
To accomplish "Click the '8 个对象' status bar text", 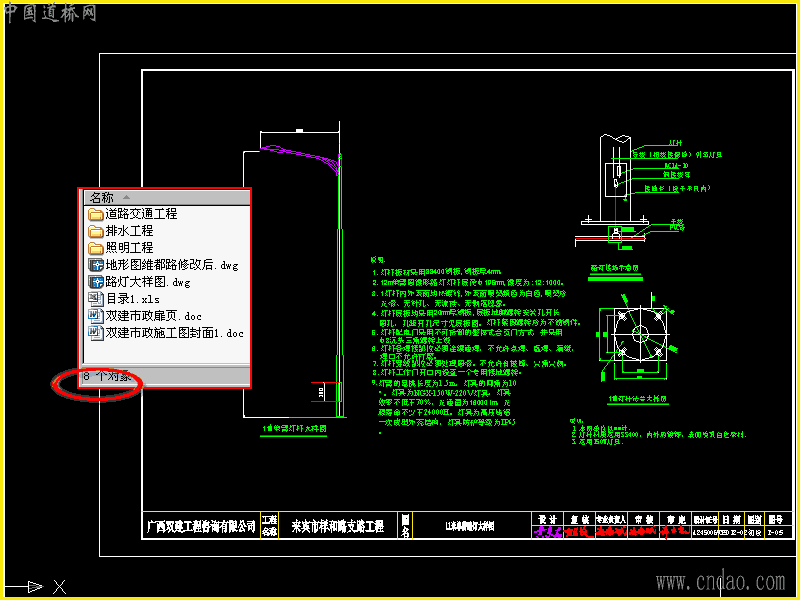I will pos(108,377).
